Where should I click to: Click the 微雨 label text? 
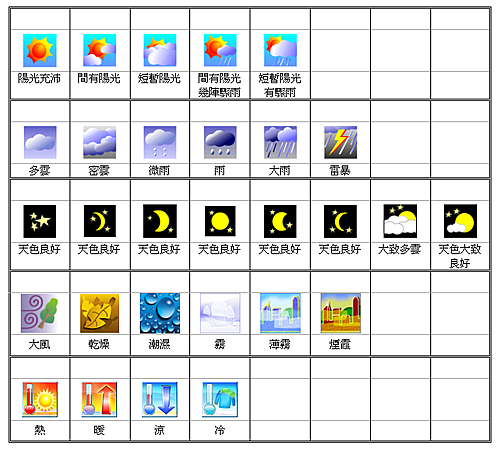tap(159, 171)
